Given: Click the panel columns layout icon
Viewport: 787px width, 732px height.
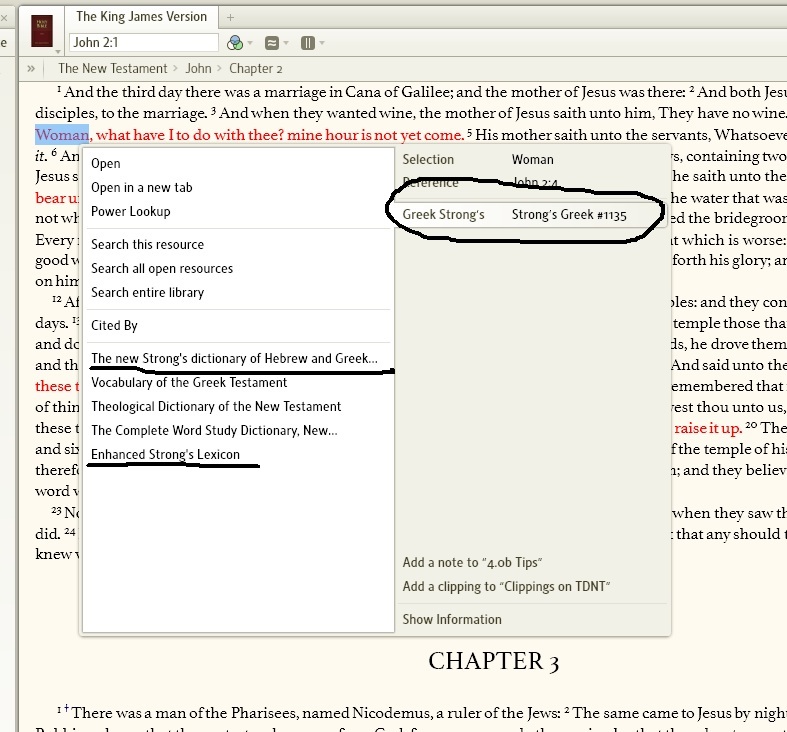Looking at the screenshot, I should tap(308, 43).
